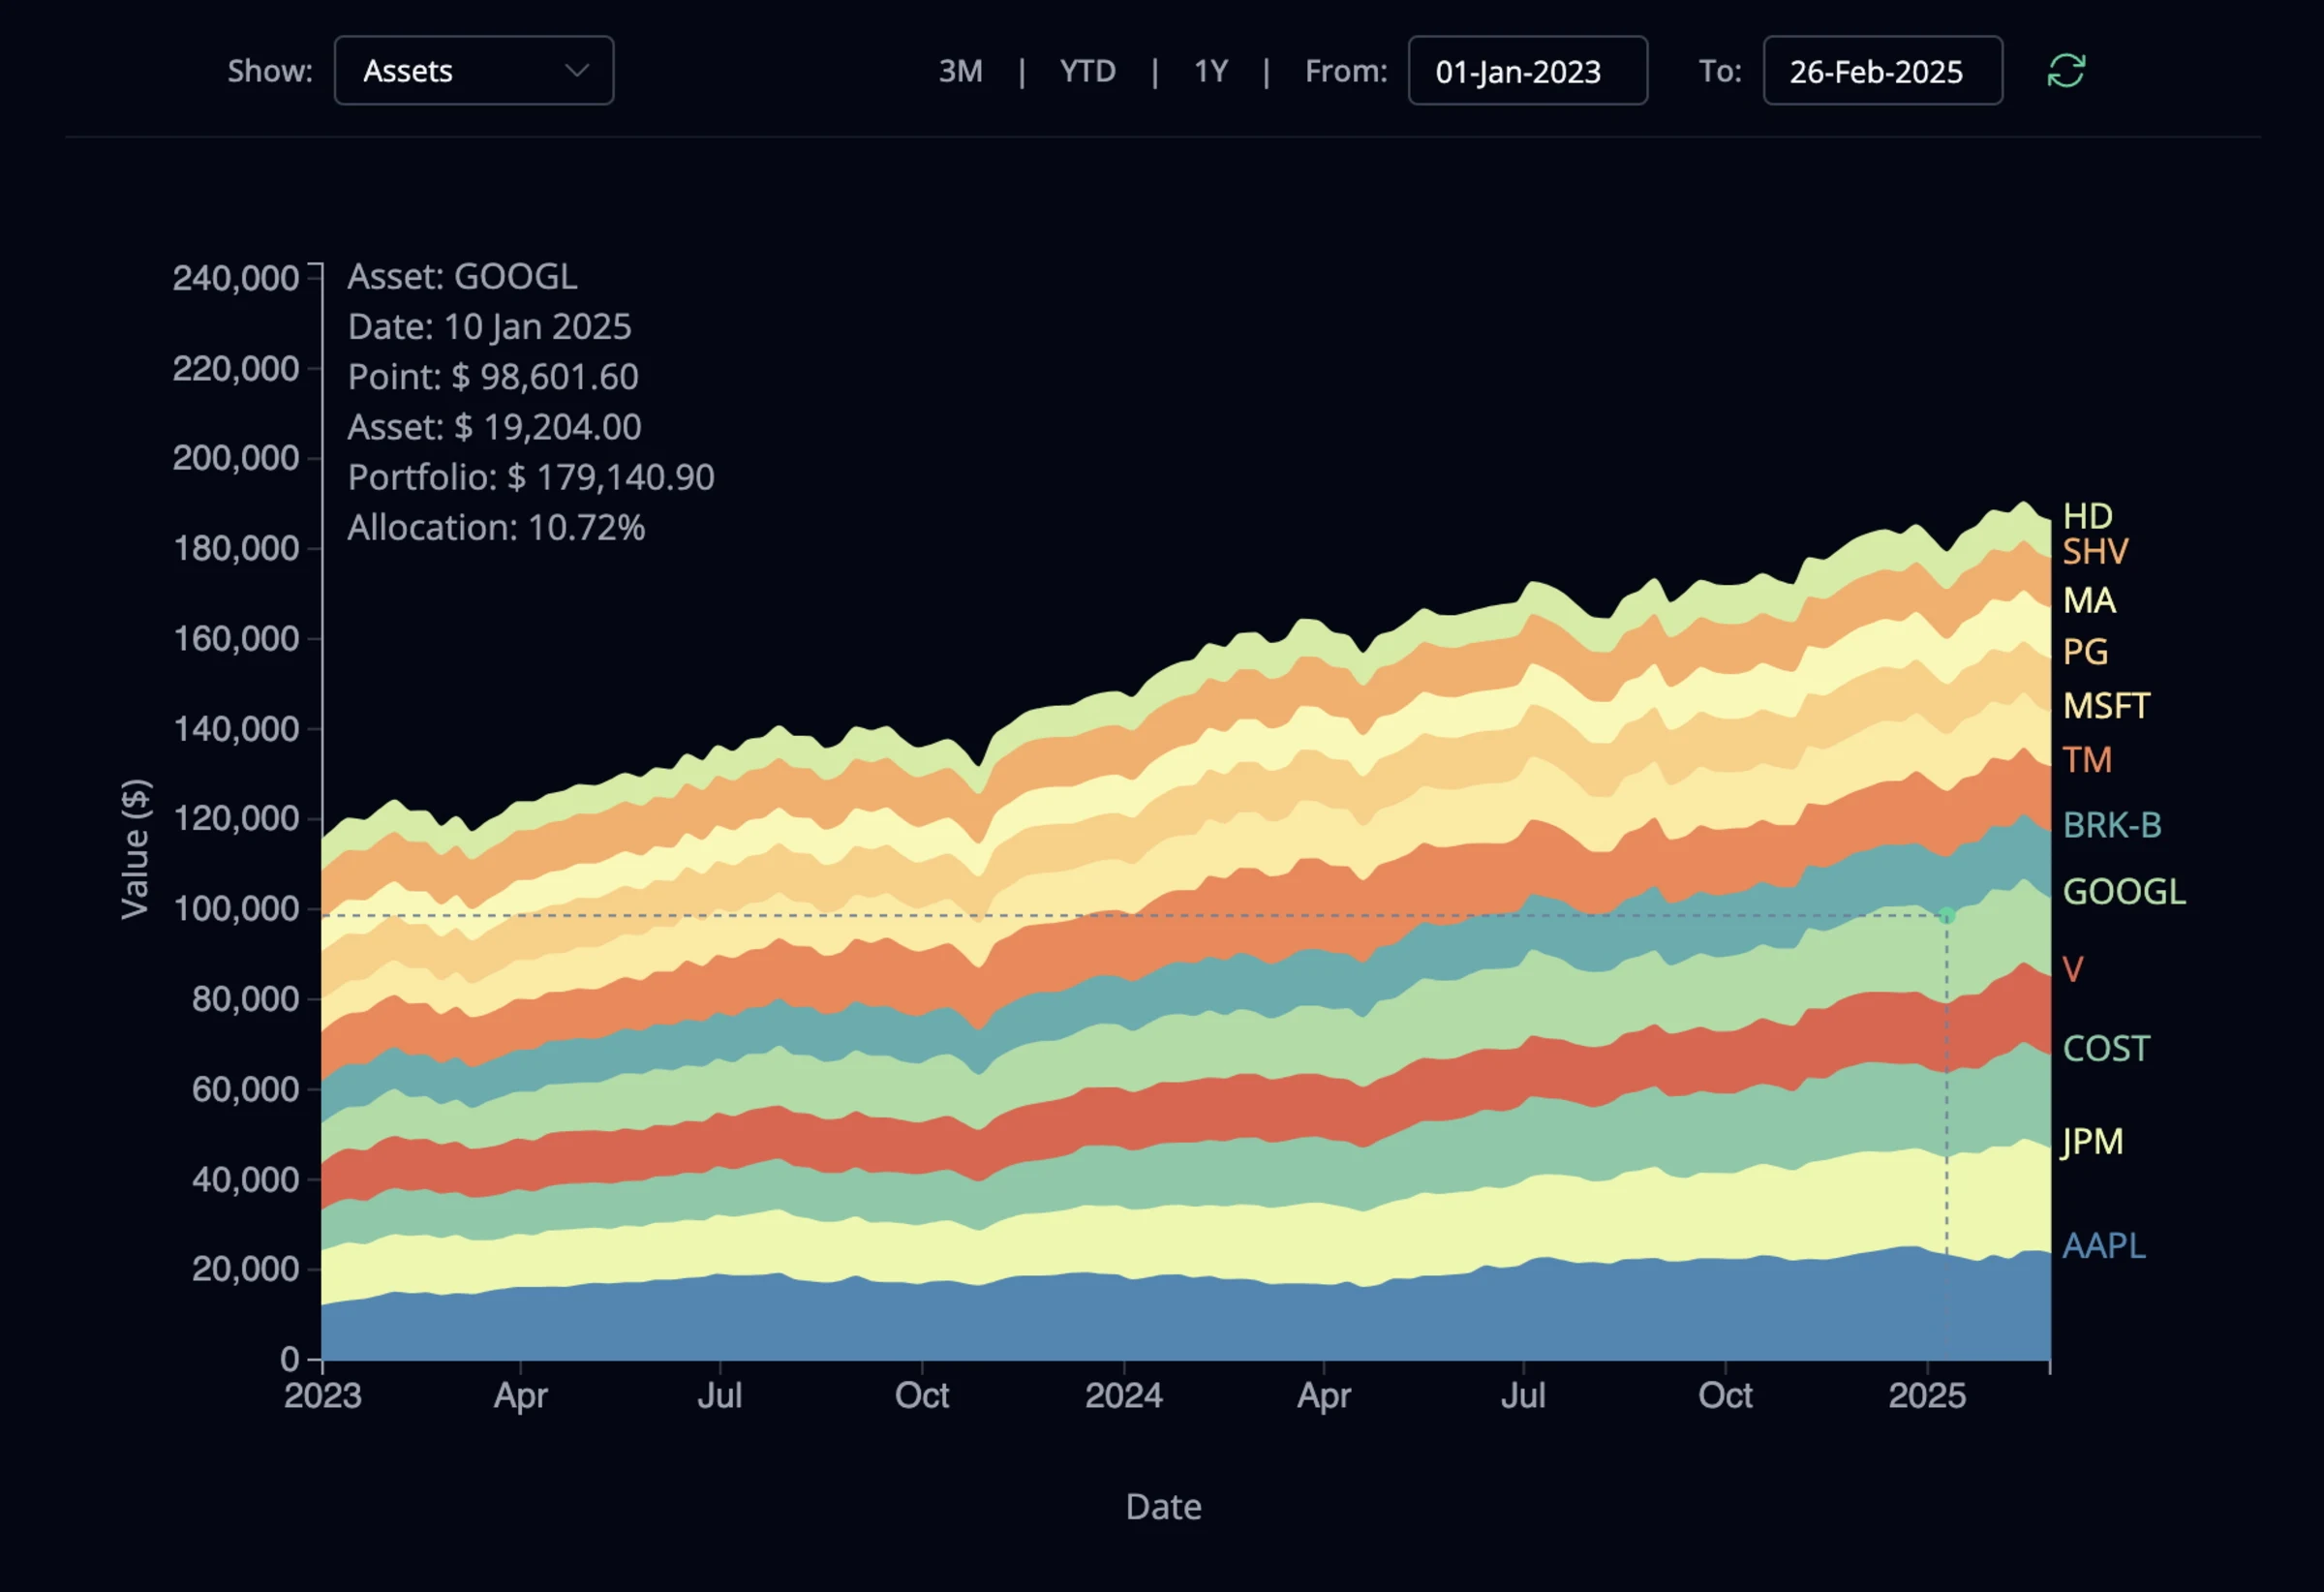Screen dimensions: 2324x1592
Task: Click the MA legend label
Action: (x=2089, y=600)
